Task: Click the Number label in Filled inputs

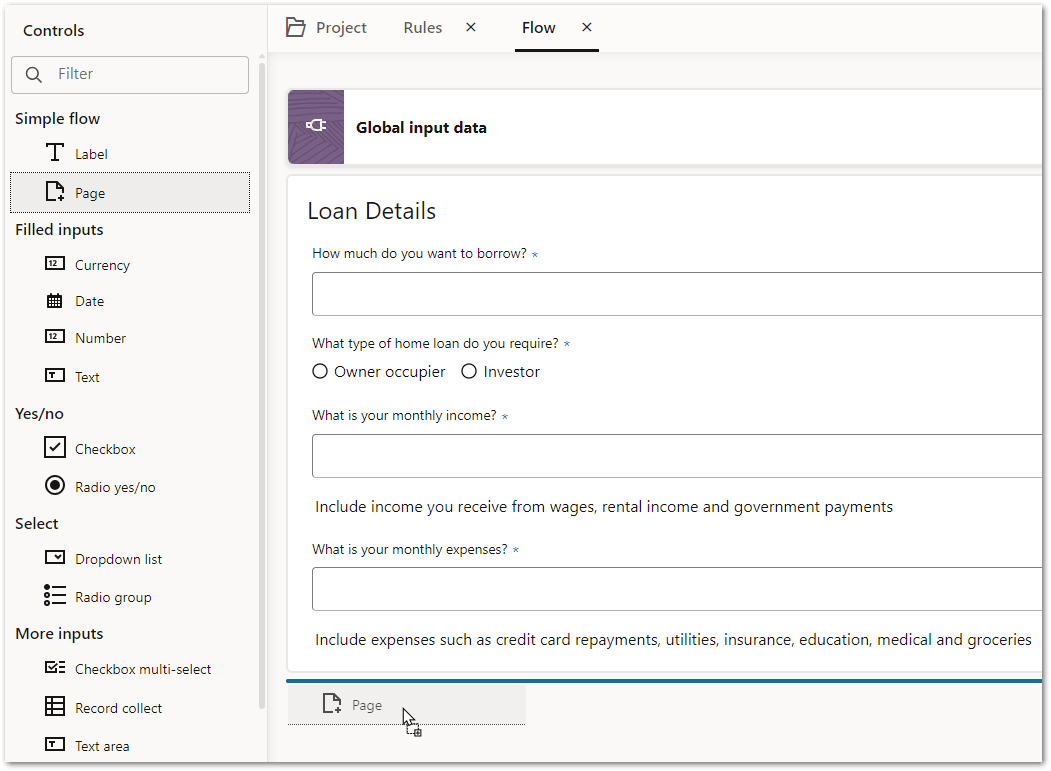Action: [101, 338]
